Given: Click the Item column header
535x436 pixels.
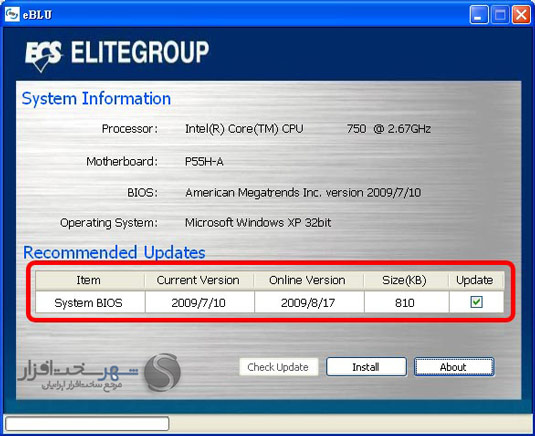Looking at the screenshot, I should (x=90, y=280).
